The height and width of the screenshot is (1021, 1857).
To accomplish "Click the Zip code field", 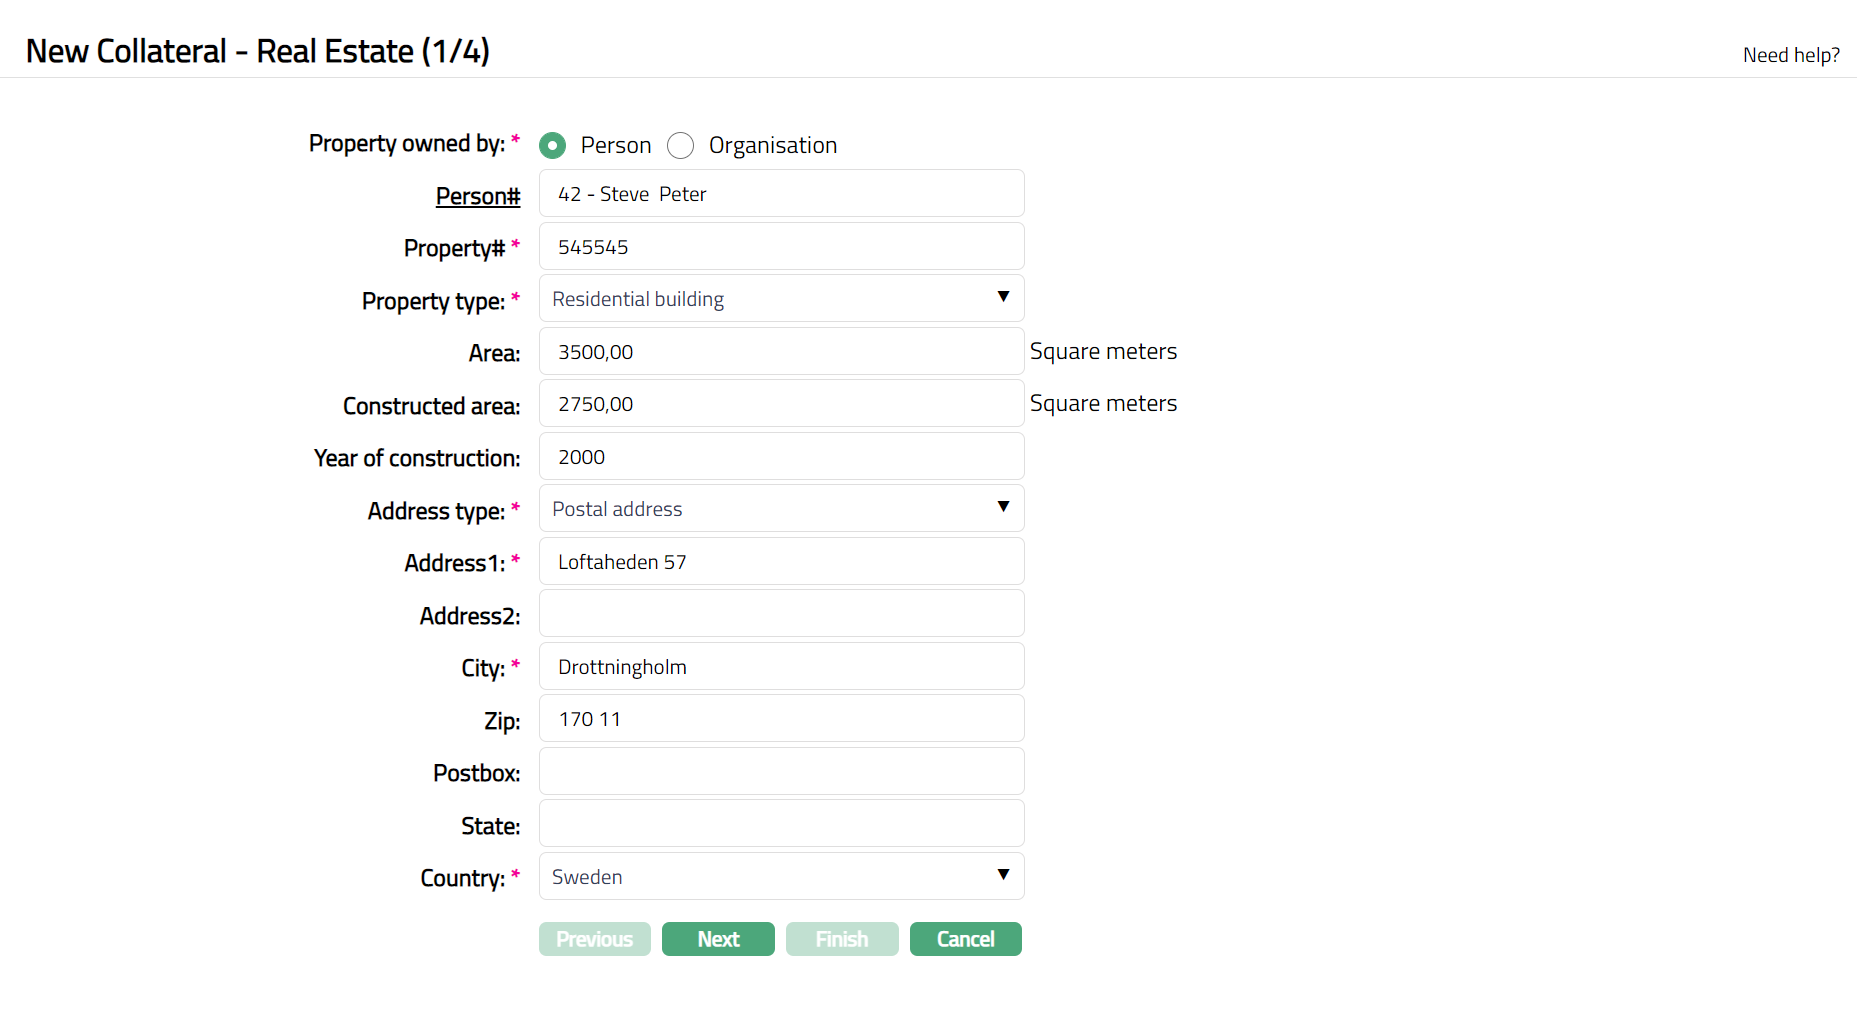I will tap(781, 719).
